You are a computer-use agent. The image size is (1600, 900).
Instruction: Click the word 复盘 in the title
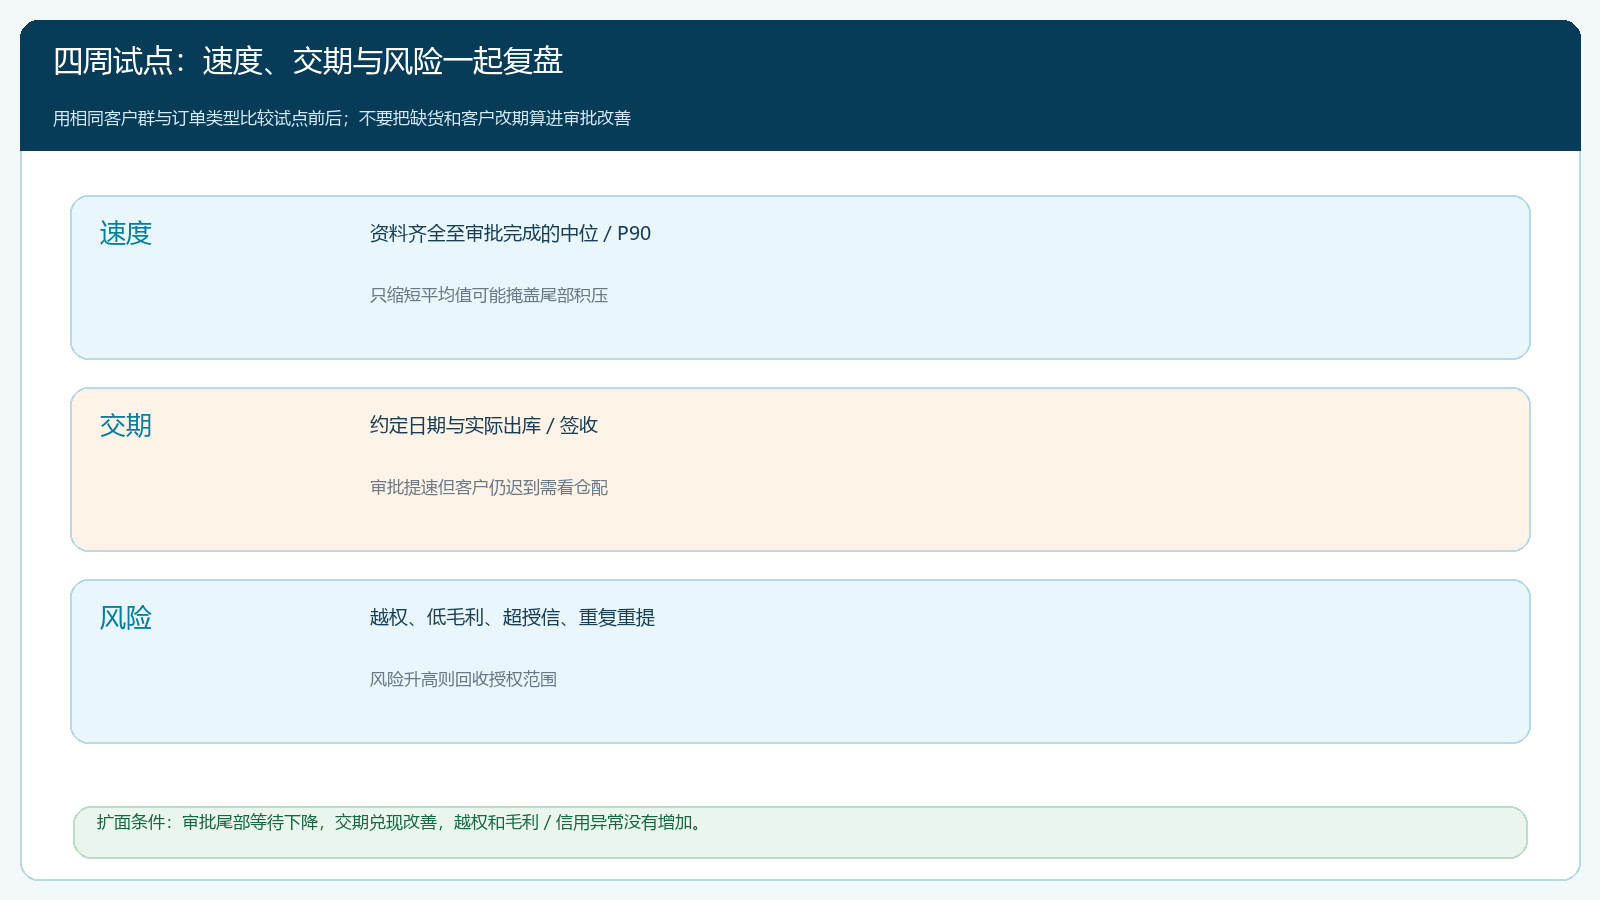(533, 61)
